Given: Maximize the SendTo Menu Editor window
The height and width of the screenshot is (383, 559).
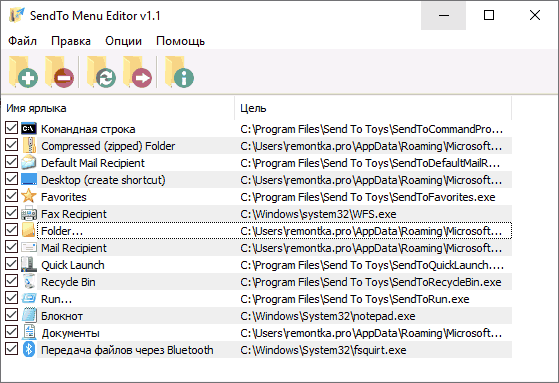Looking at the screenshot, I should click(489, 15).
